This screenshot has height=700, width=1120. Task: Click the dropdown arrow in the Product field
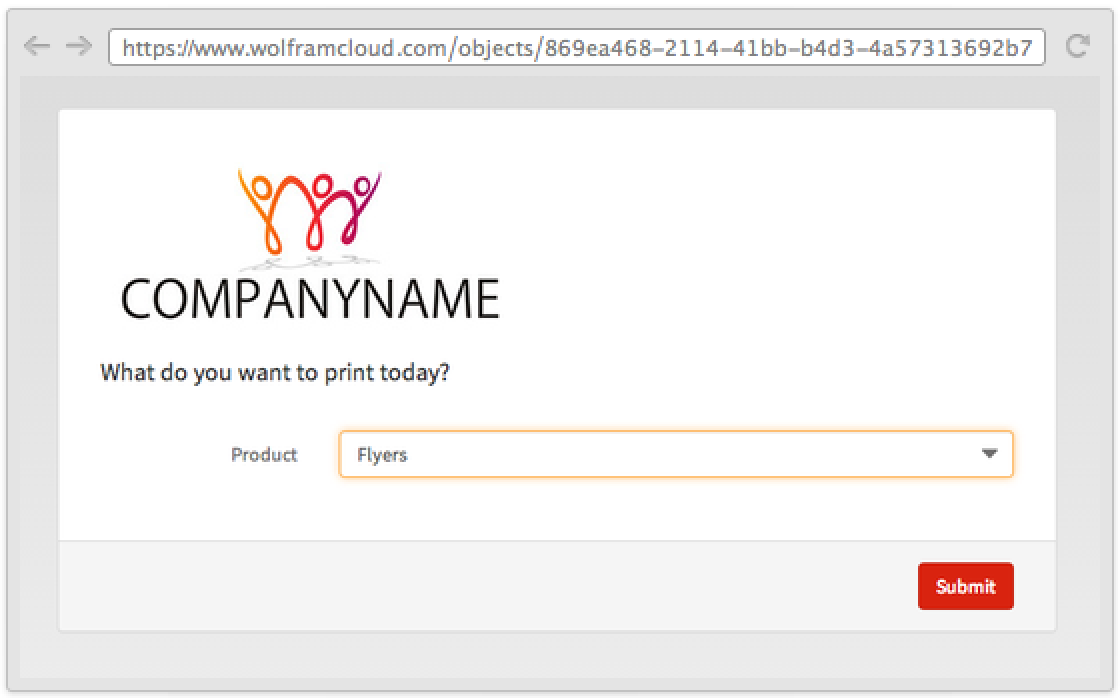point(989,454)
